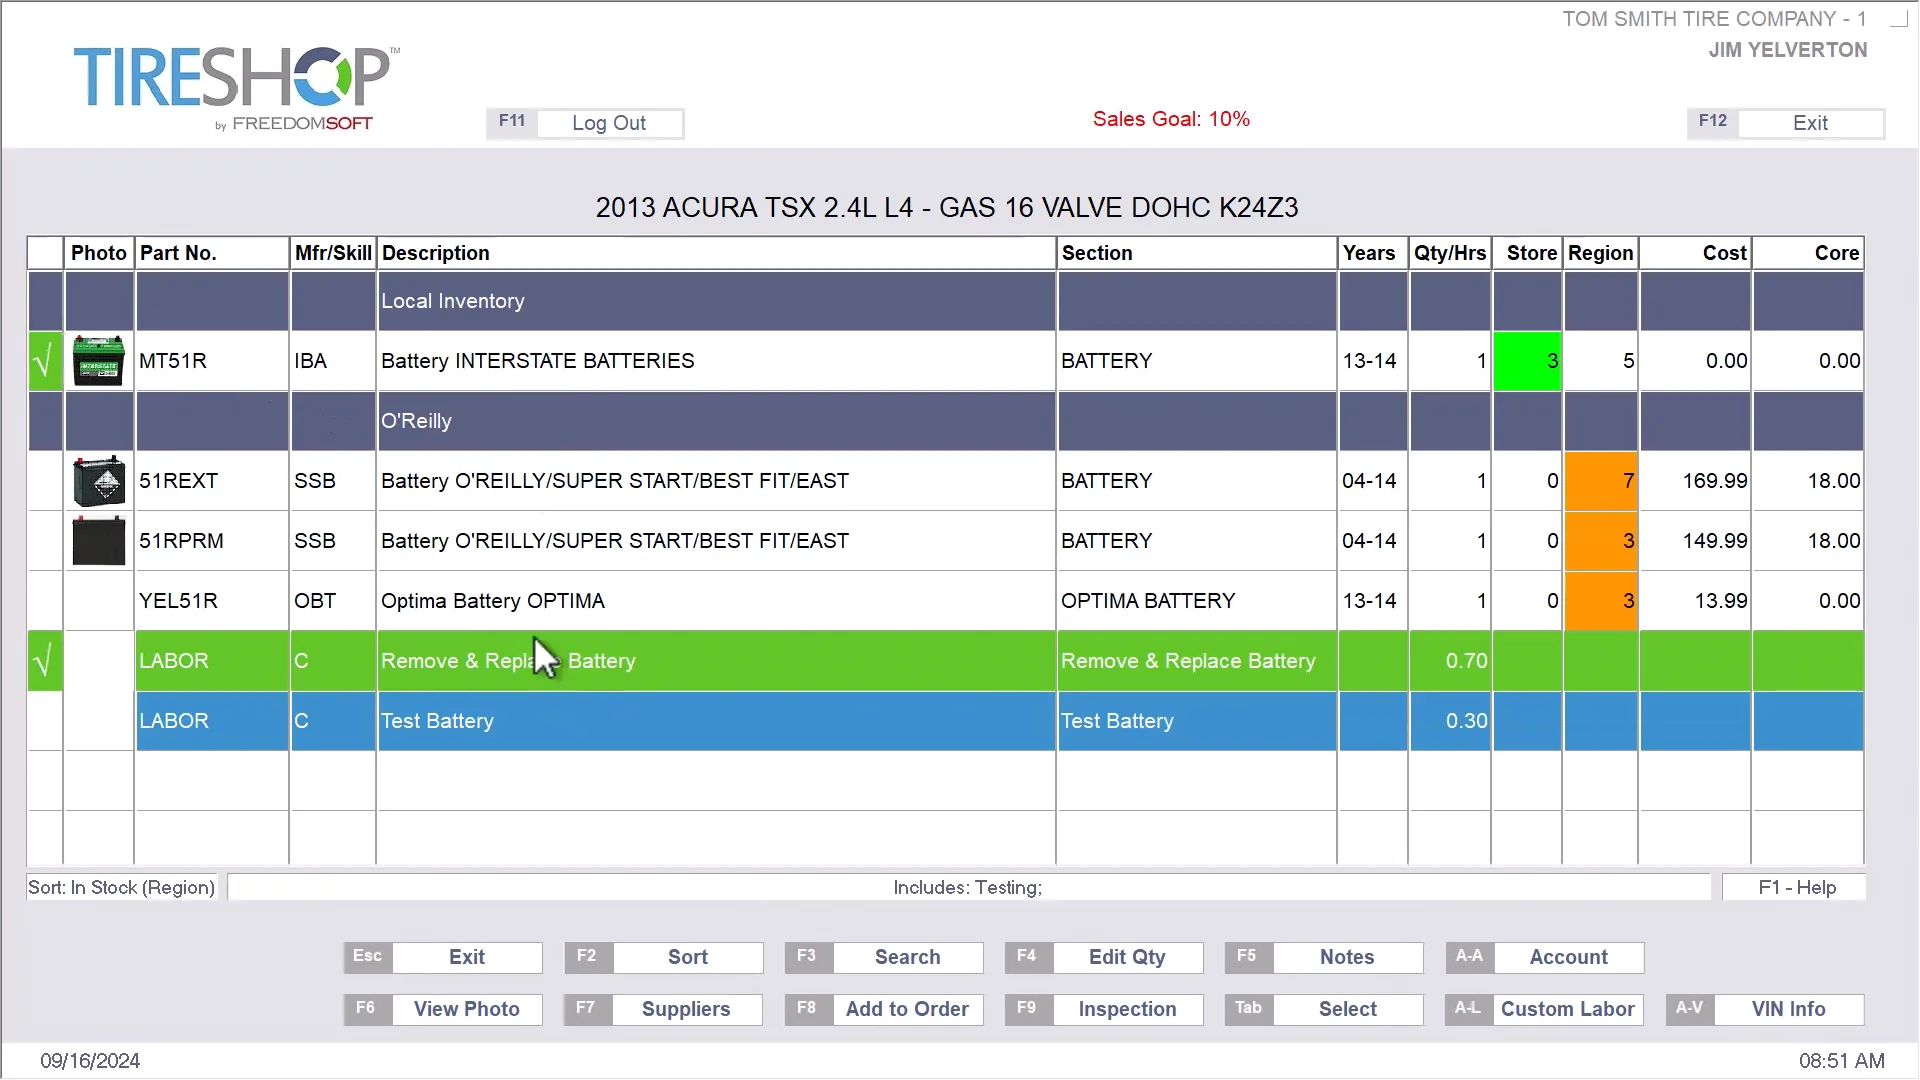
Task: Click the small window control near the company name
Action: point(1899,19)
